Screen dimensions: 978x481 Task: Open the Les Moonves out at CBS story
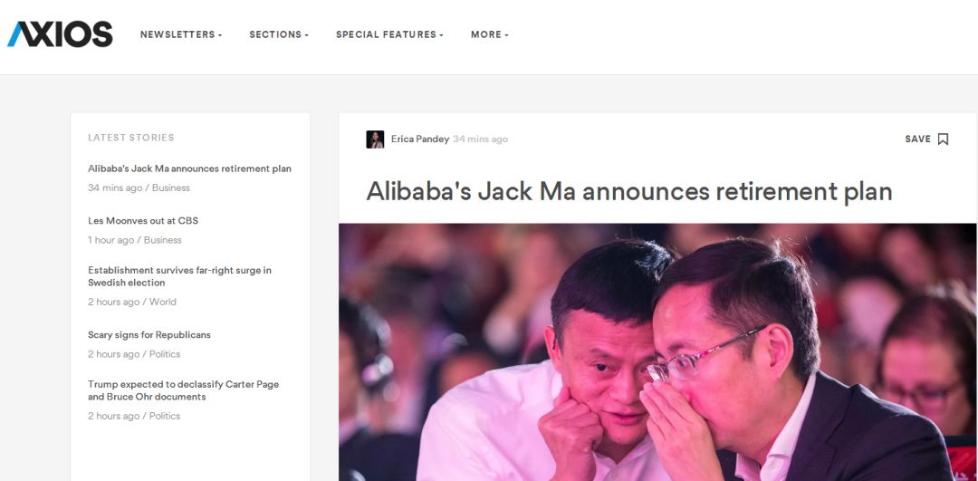tap(143, 221)
